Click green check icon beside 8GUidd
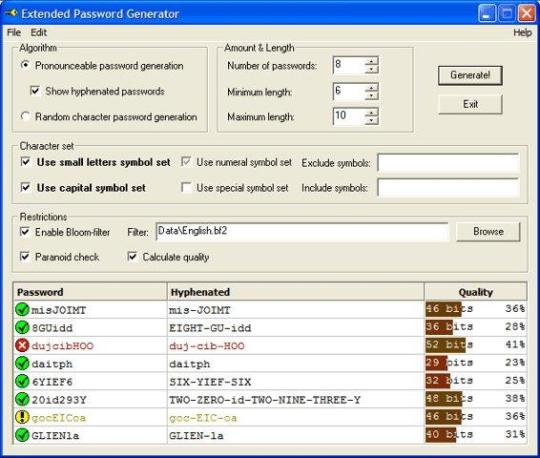 click(x=22, y=327)
